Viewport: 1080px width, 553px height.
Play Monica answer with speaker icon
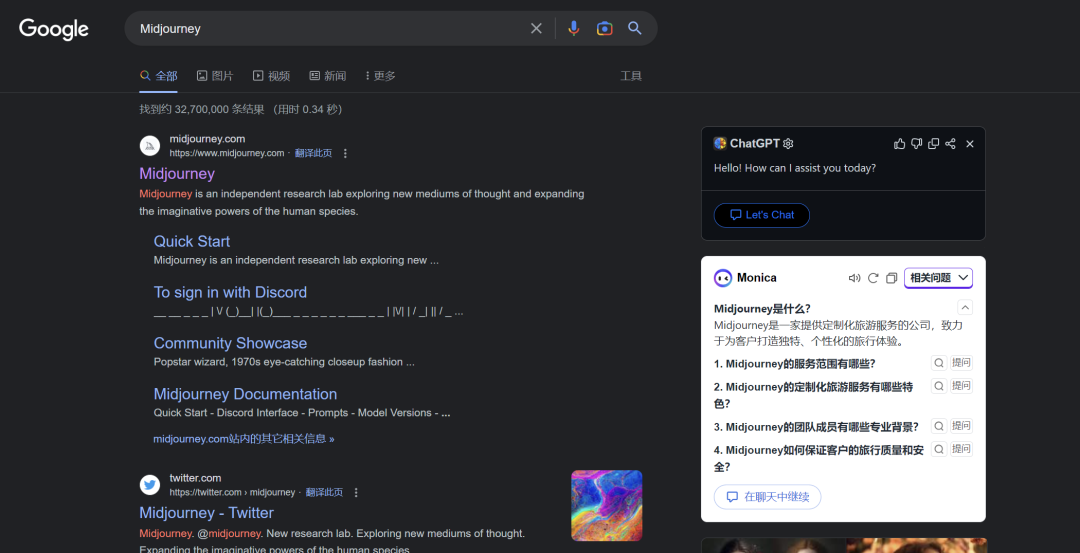[854, 278]
